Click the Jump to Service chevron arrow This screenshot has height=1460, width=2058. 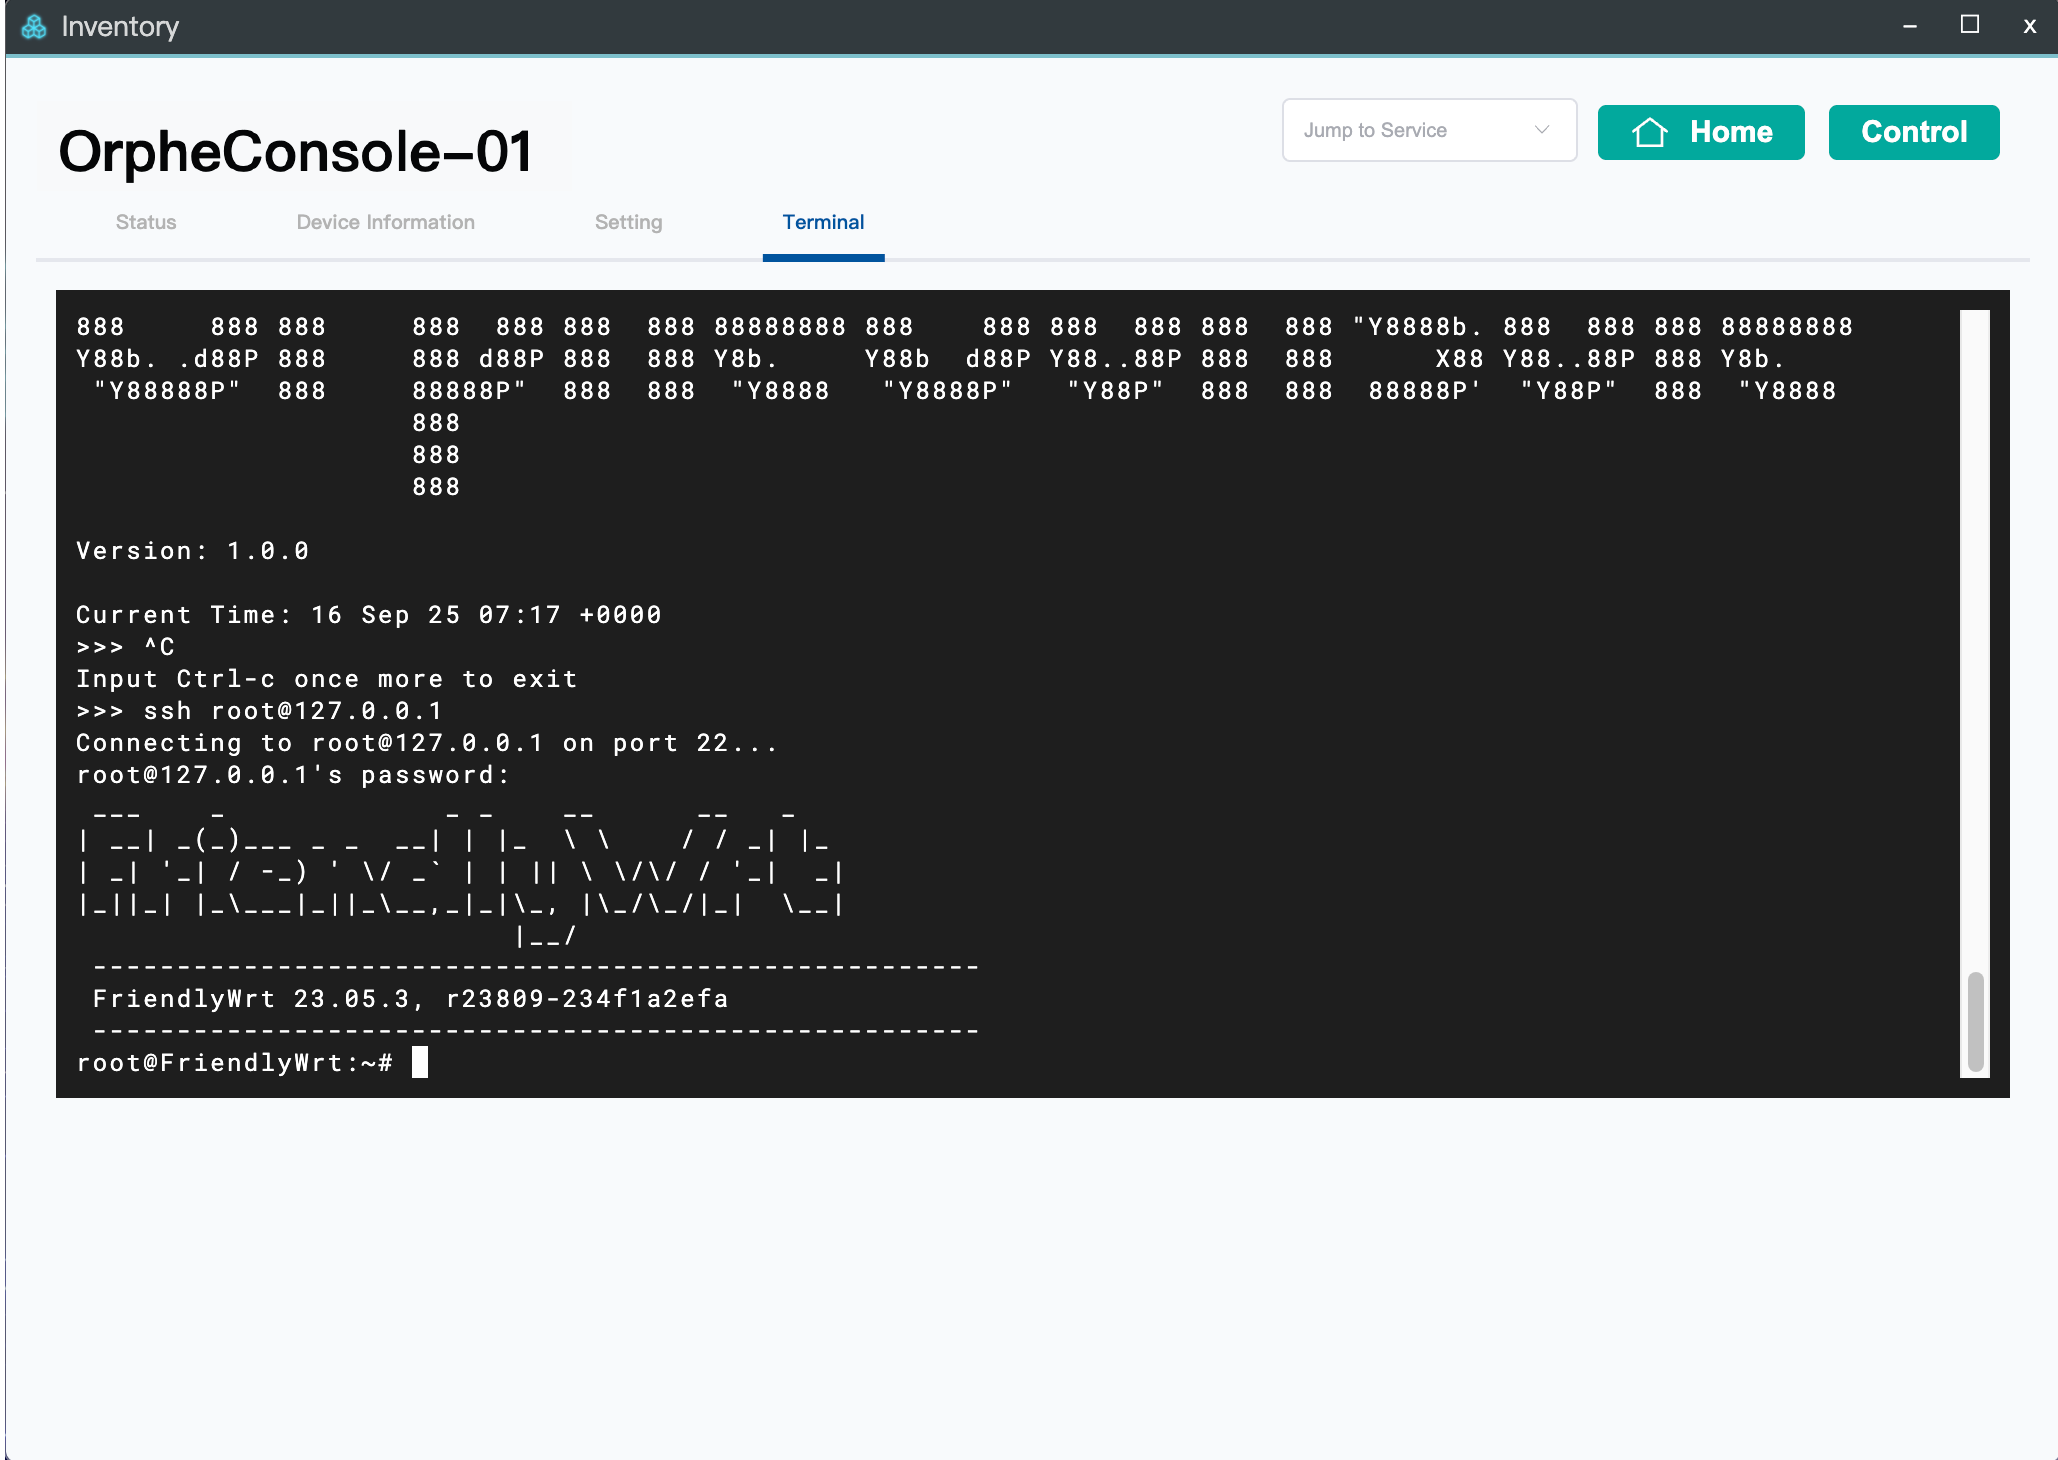(1541, 130)
